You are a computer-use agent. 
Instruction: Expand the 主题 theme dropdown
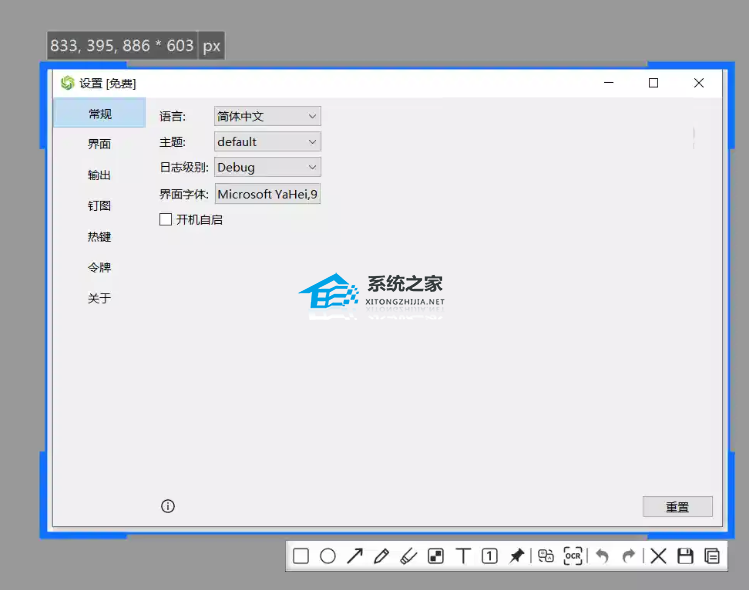click(x=267, y=142)
